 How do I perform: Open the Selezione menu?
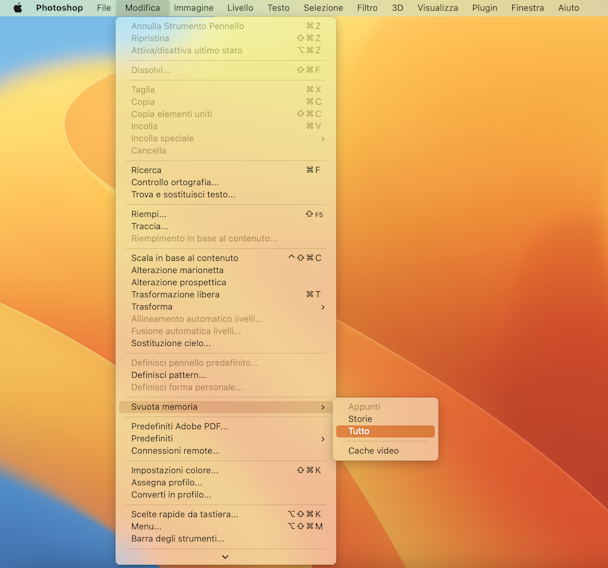coord(323,8)
